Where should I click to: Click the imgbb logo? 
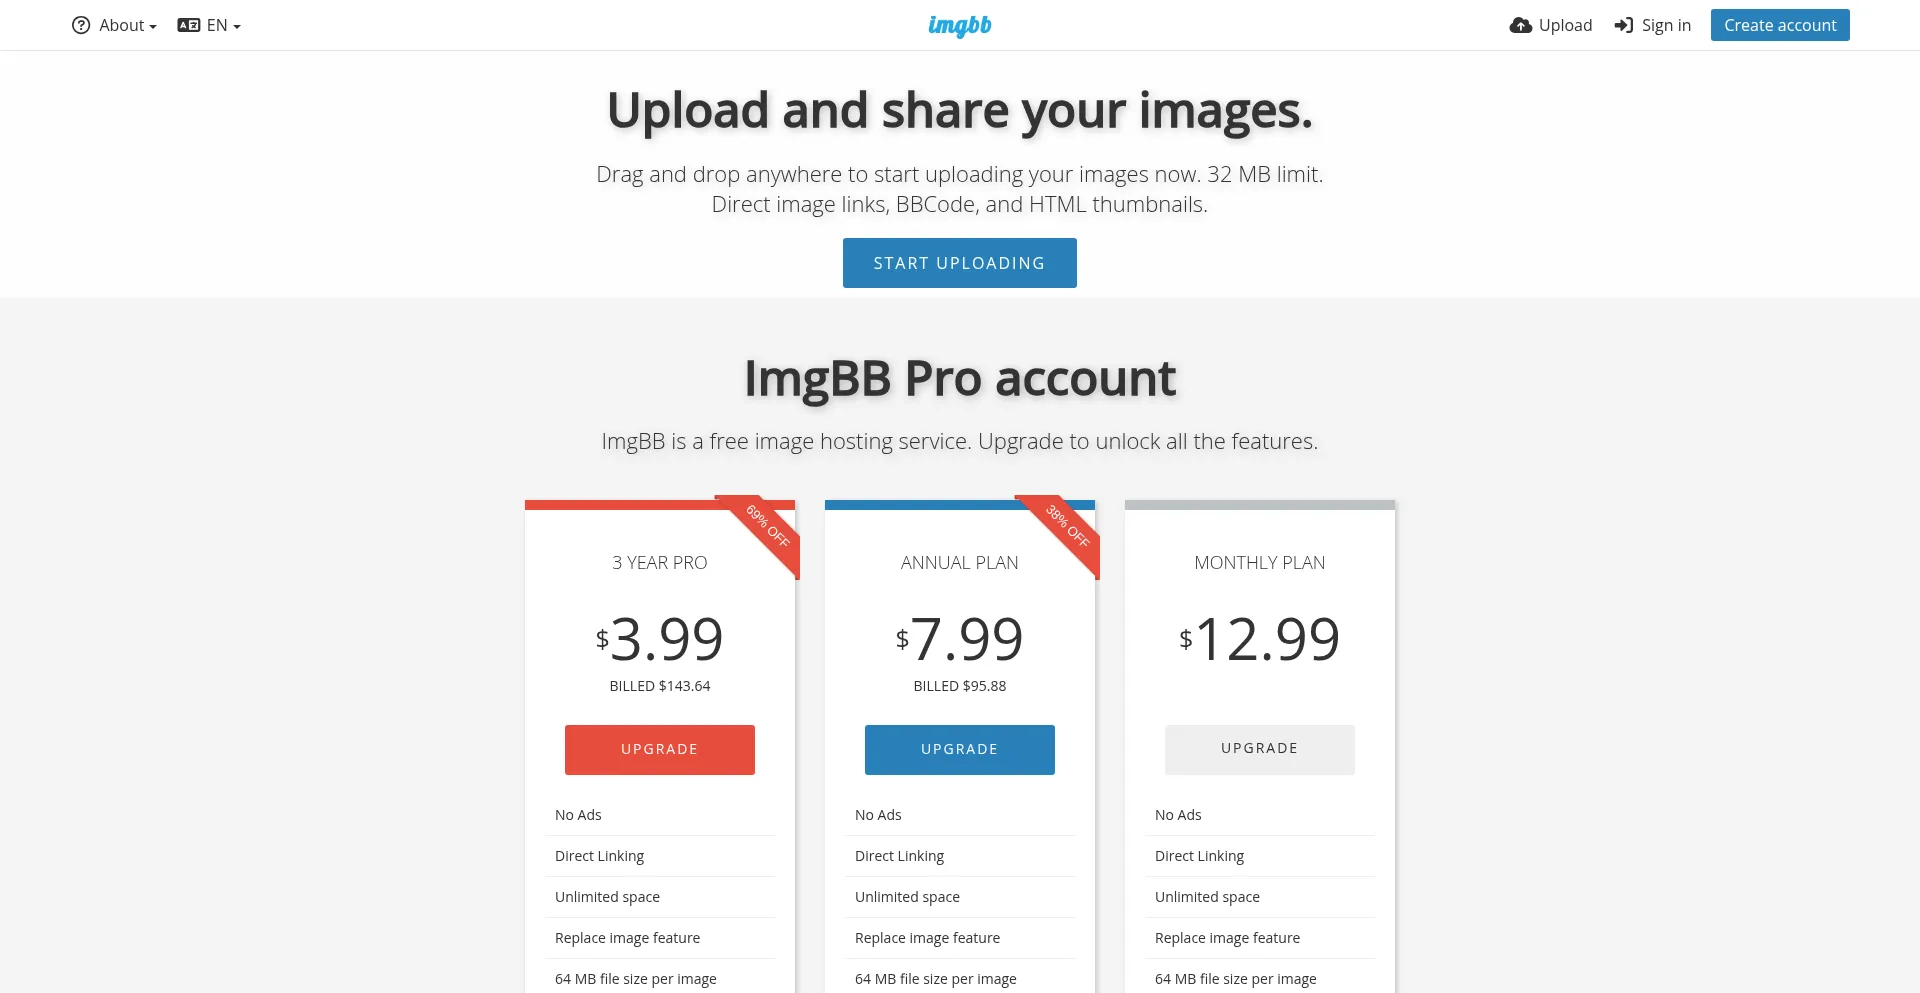click(x=959, y=26)
